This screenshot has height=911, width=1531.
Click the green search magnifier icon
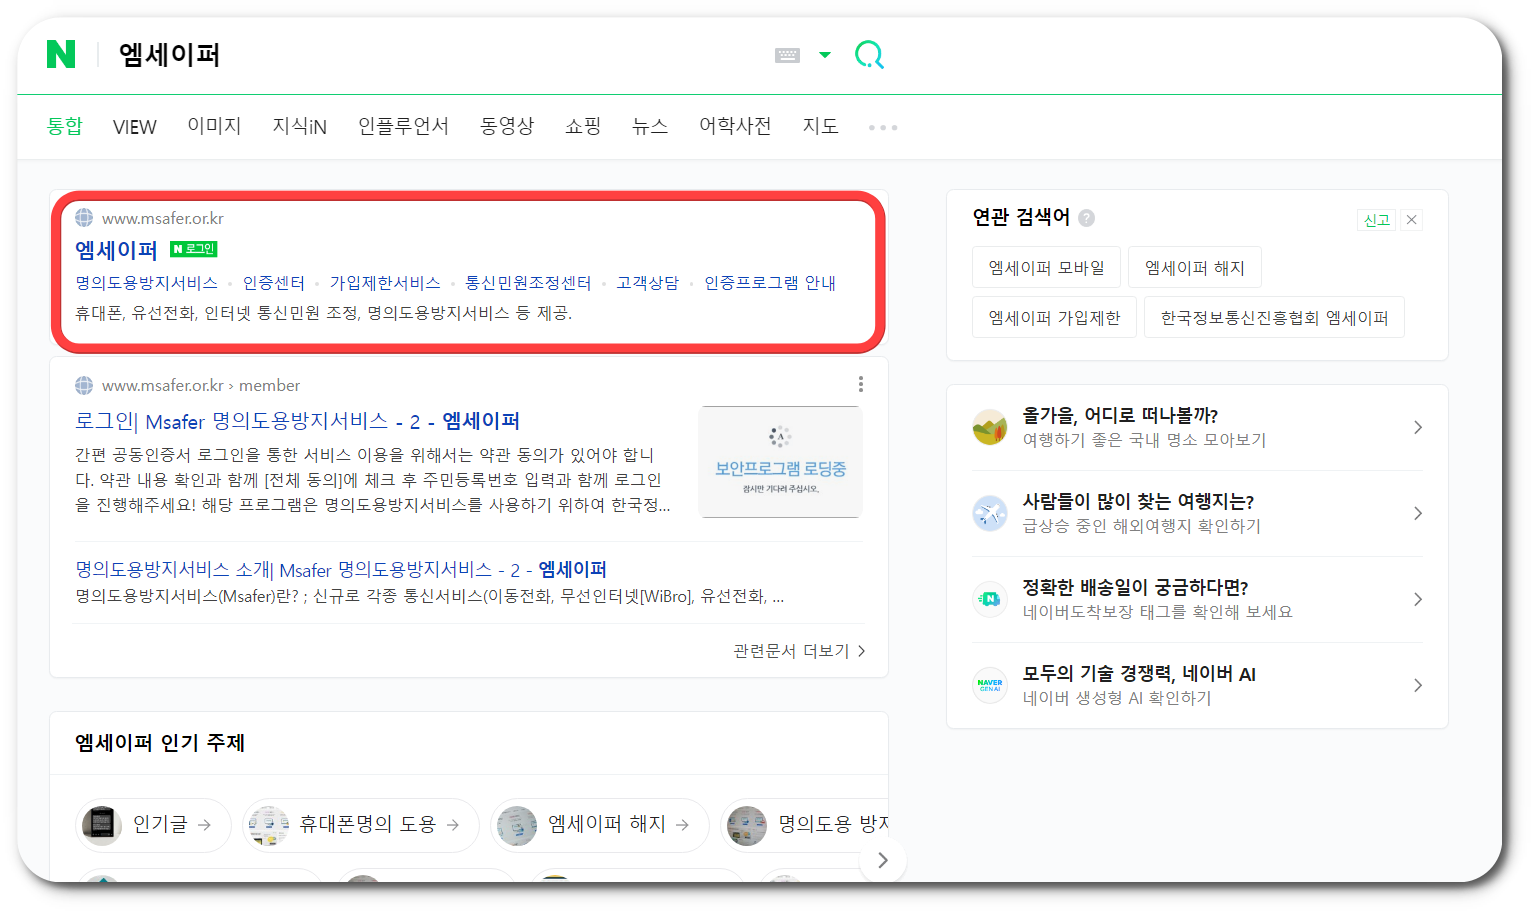869,55
